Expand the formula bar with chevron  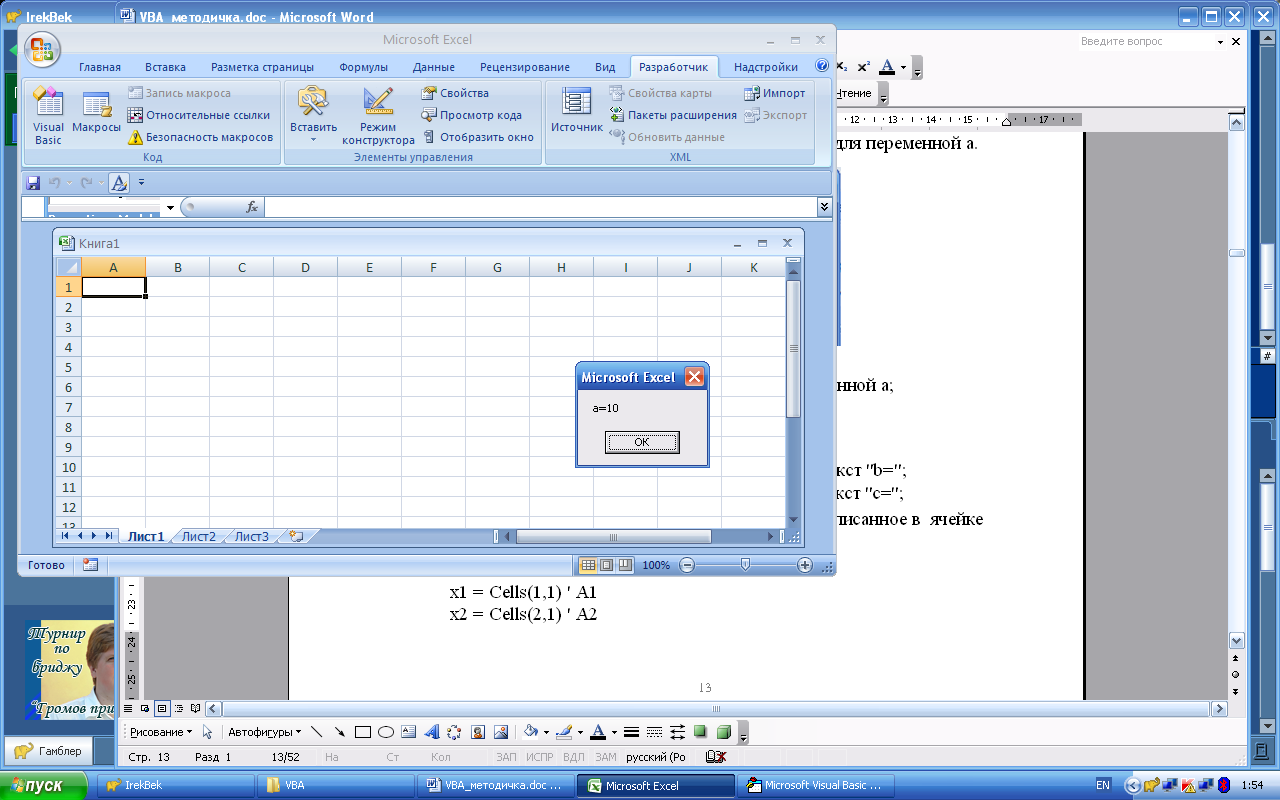824,207
